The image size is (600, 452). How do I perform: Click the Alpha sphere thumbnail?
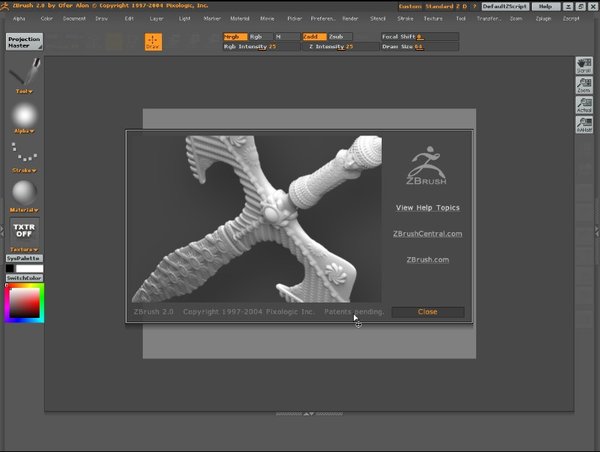pos(25,113)
